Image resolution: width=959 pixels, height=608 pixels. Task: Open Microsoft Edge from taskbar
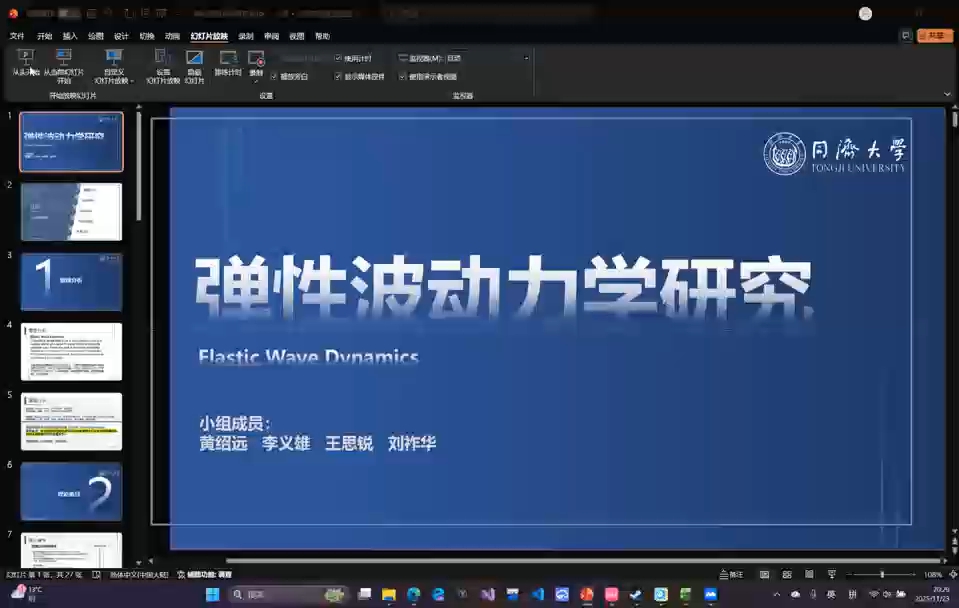(413, 595)
